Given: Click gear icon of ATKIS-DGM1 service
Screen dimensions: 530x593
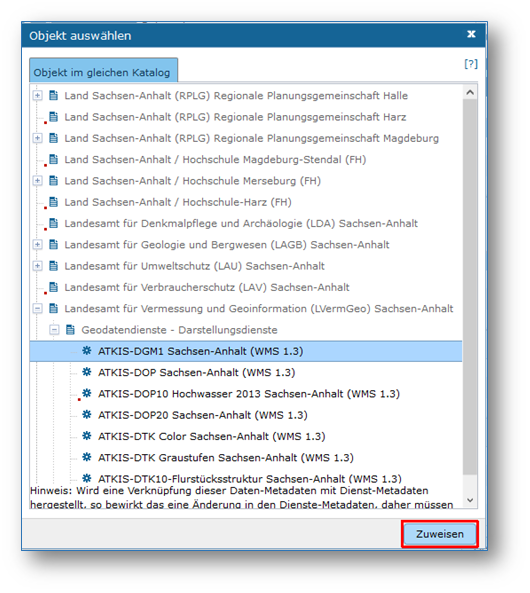Looking at the screenshot, I should click(87, 351).
